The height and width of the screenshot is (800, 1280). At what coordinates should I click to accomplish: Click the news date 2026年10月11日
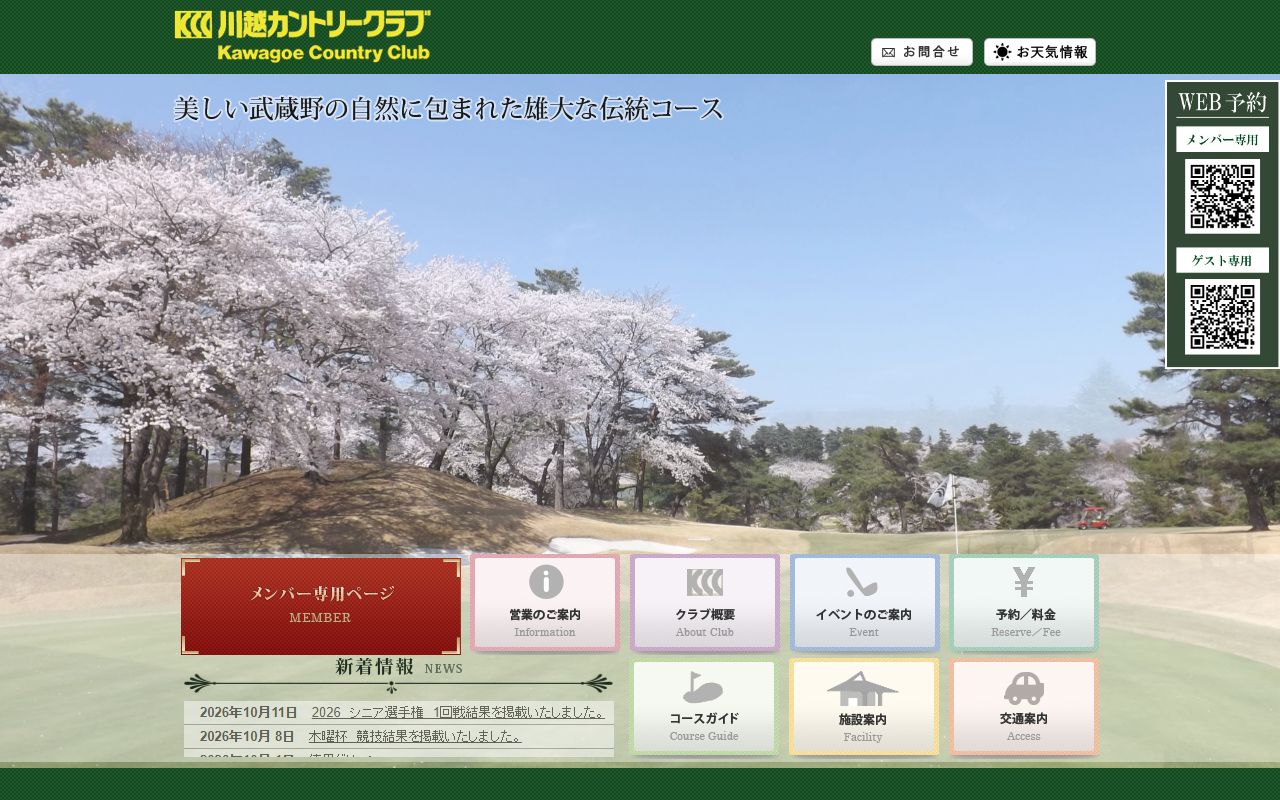249,713
